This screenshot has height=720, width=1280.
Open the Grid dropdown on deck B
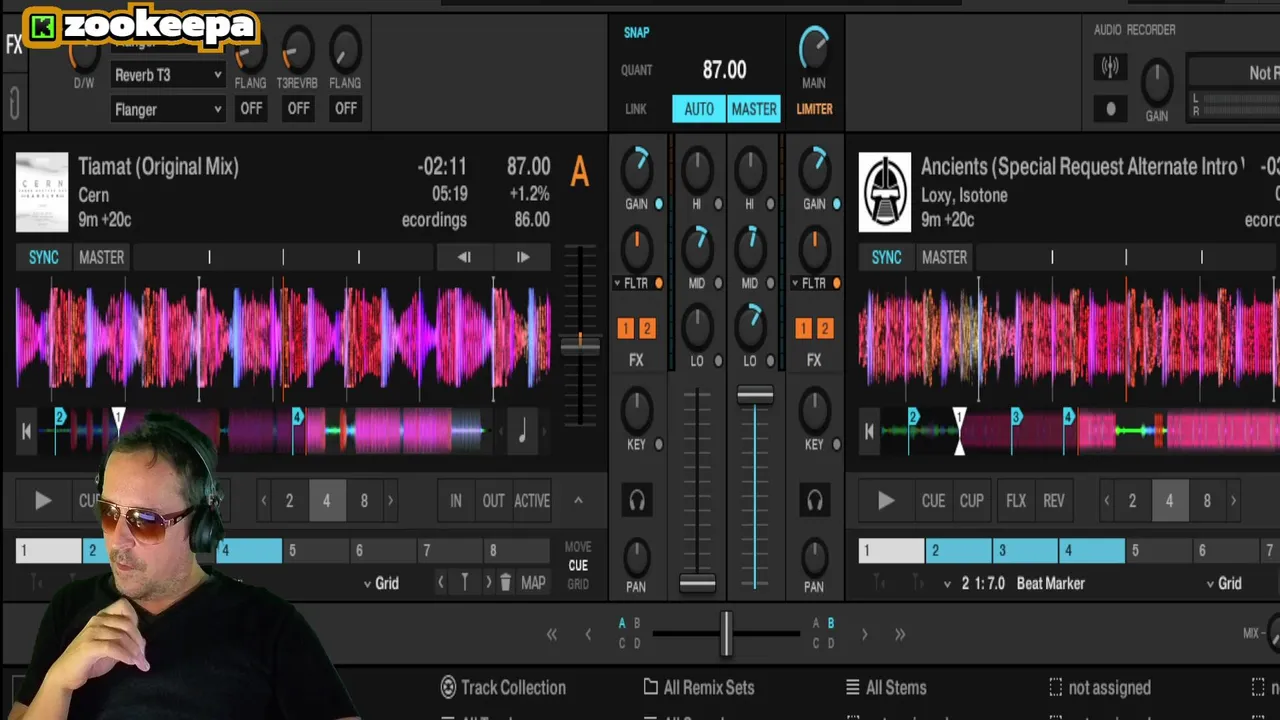click(1223, 583)
